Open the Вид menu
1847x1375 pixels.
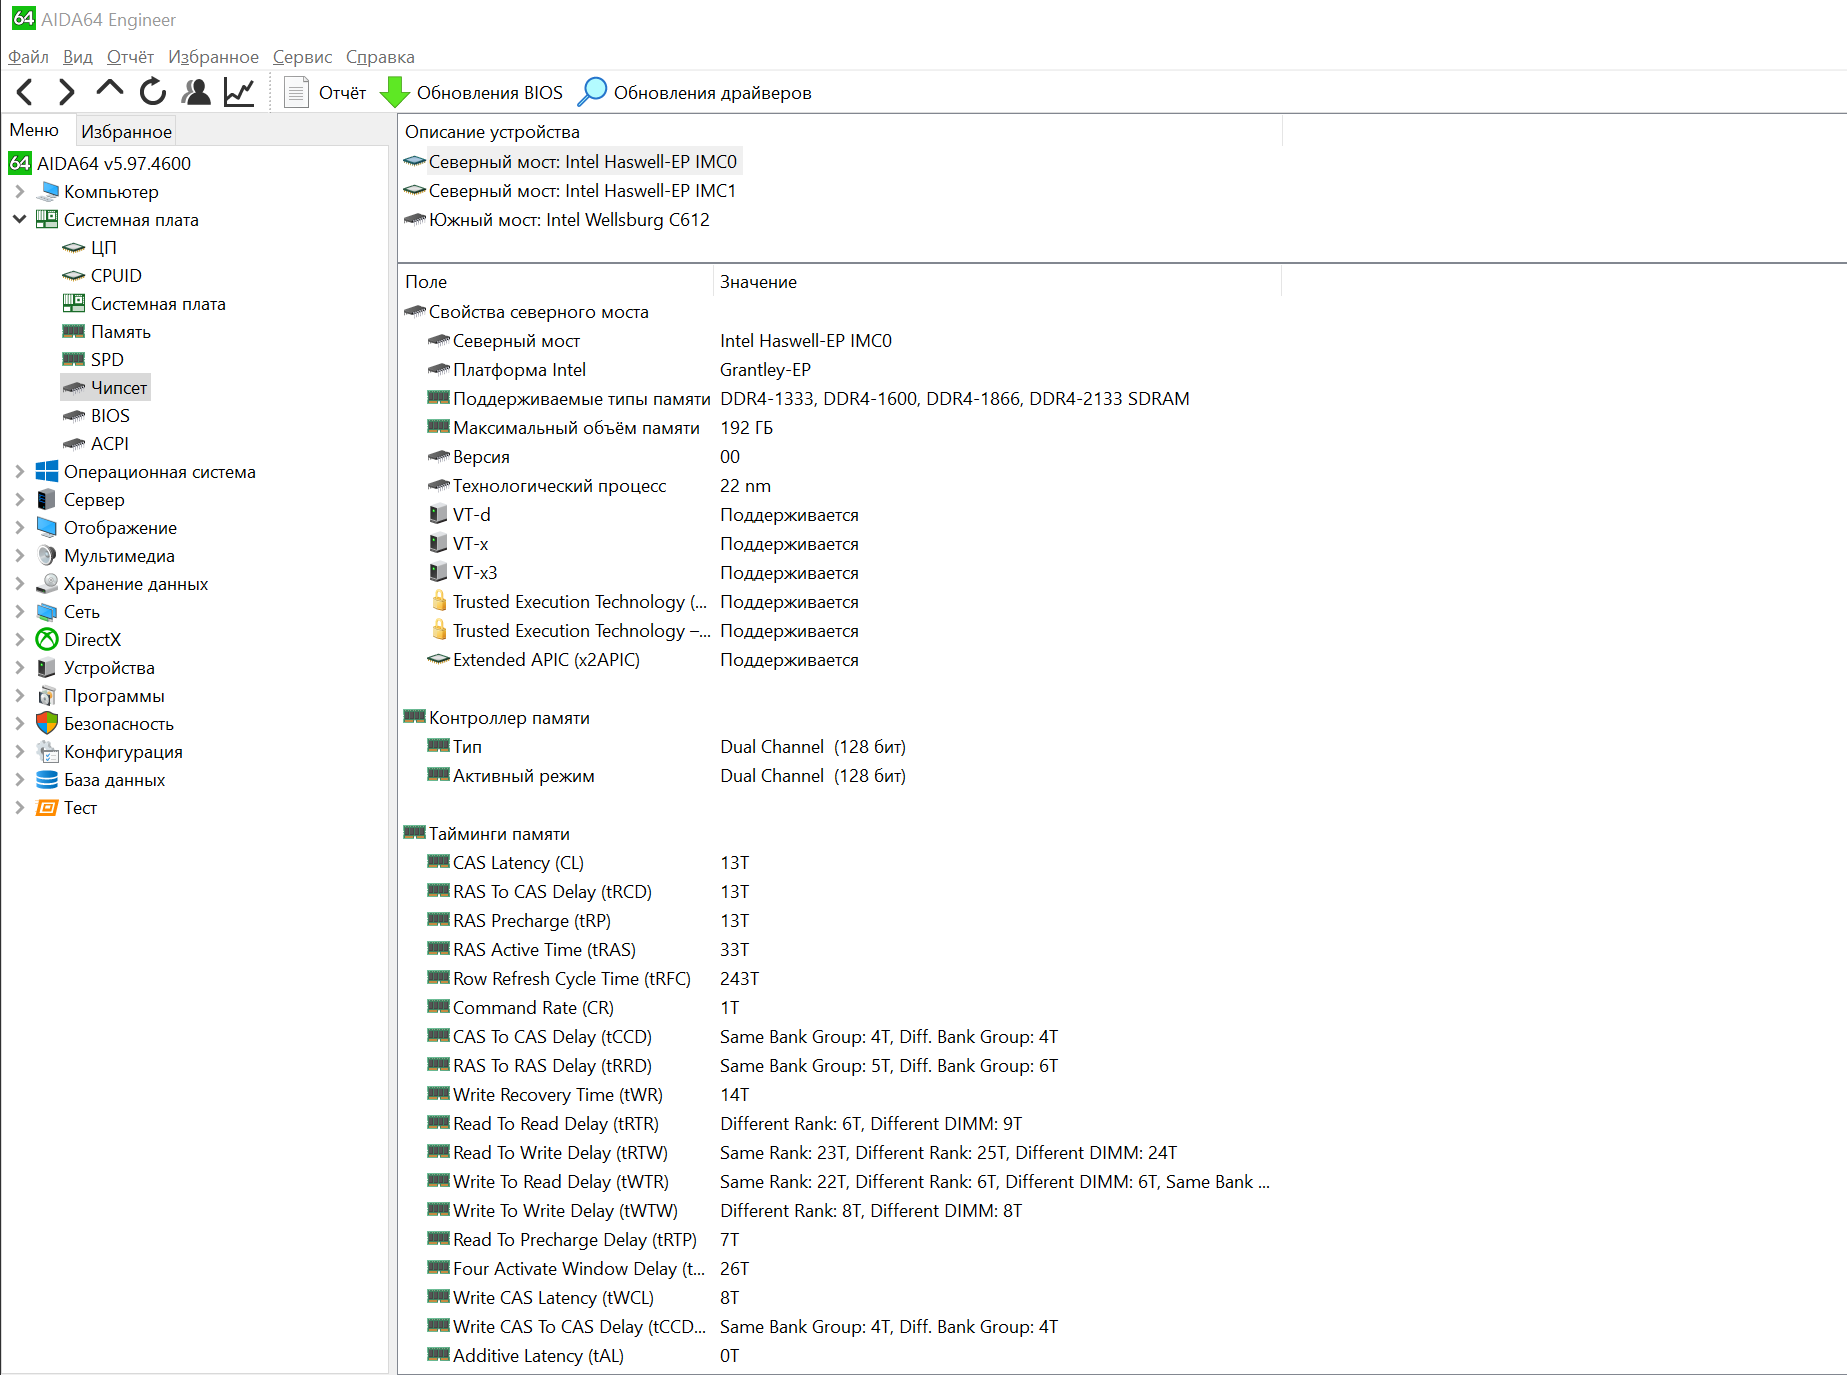tap(77, 57)
